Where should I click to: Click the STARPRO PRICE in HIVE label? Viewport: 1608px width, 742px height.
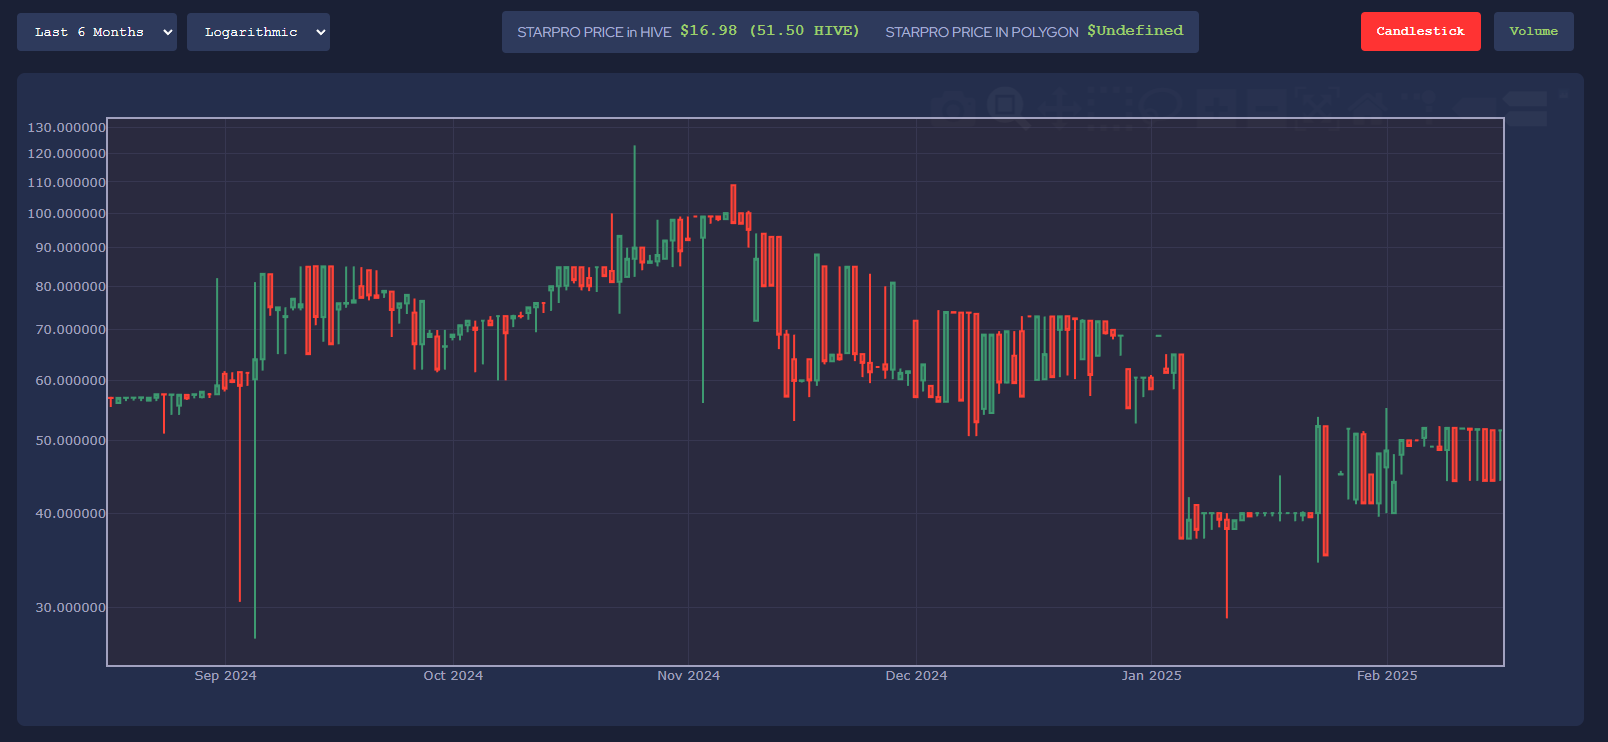[x=594, y=32]
